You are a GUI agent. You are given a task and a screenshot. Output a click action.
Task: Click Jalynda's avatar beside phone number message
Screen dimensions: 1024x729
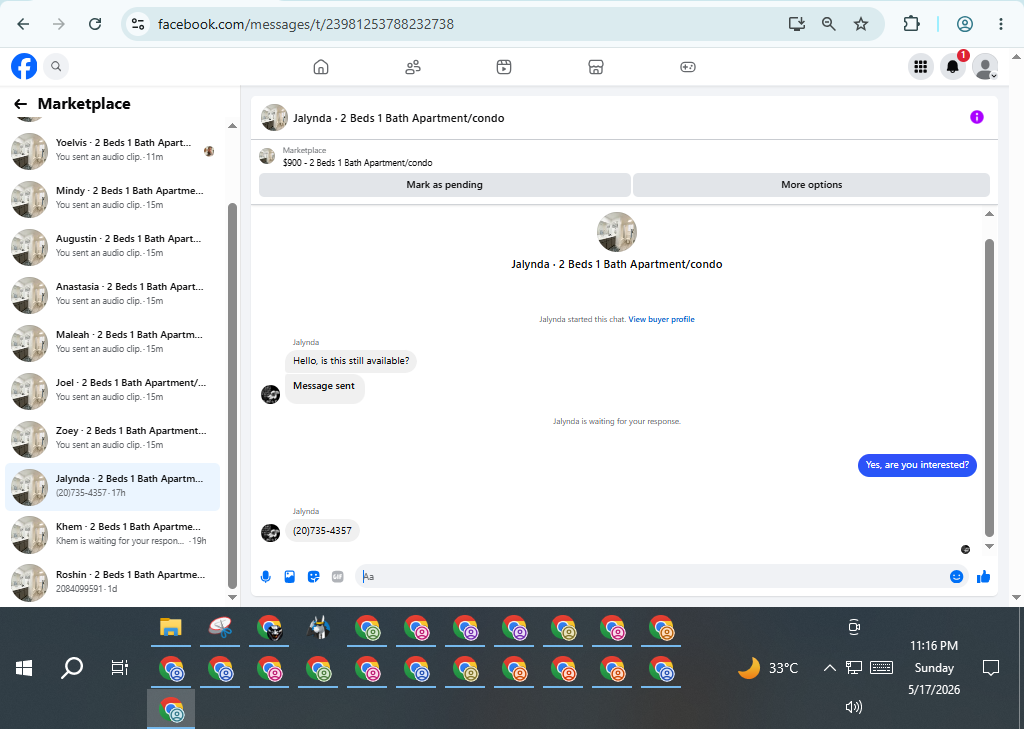(270, 532)
